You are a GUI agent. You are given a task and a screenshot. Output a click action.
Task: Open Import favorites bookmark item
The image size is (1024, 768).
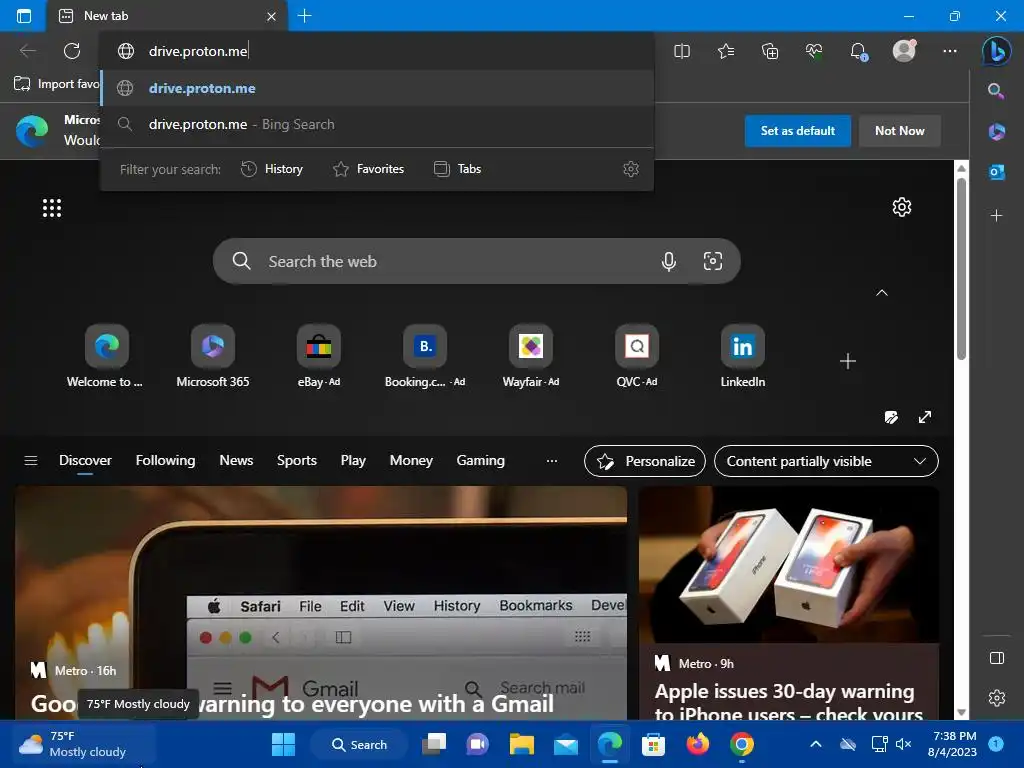point(56,84)
